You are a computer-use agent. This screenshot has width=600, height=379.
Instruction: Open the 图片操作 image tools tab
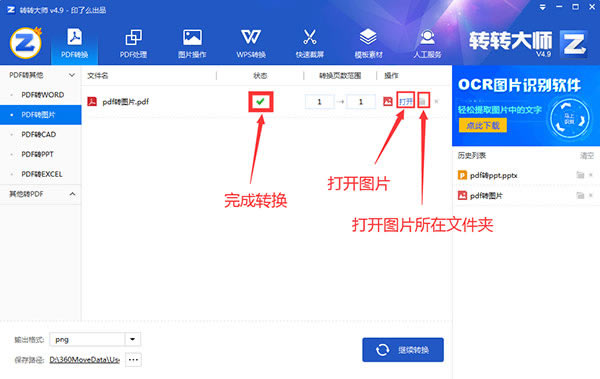coord(192,44)
